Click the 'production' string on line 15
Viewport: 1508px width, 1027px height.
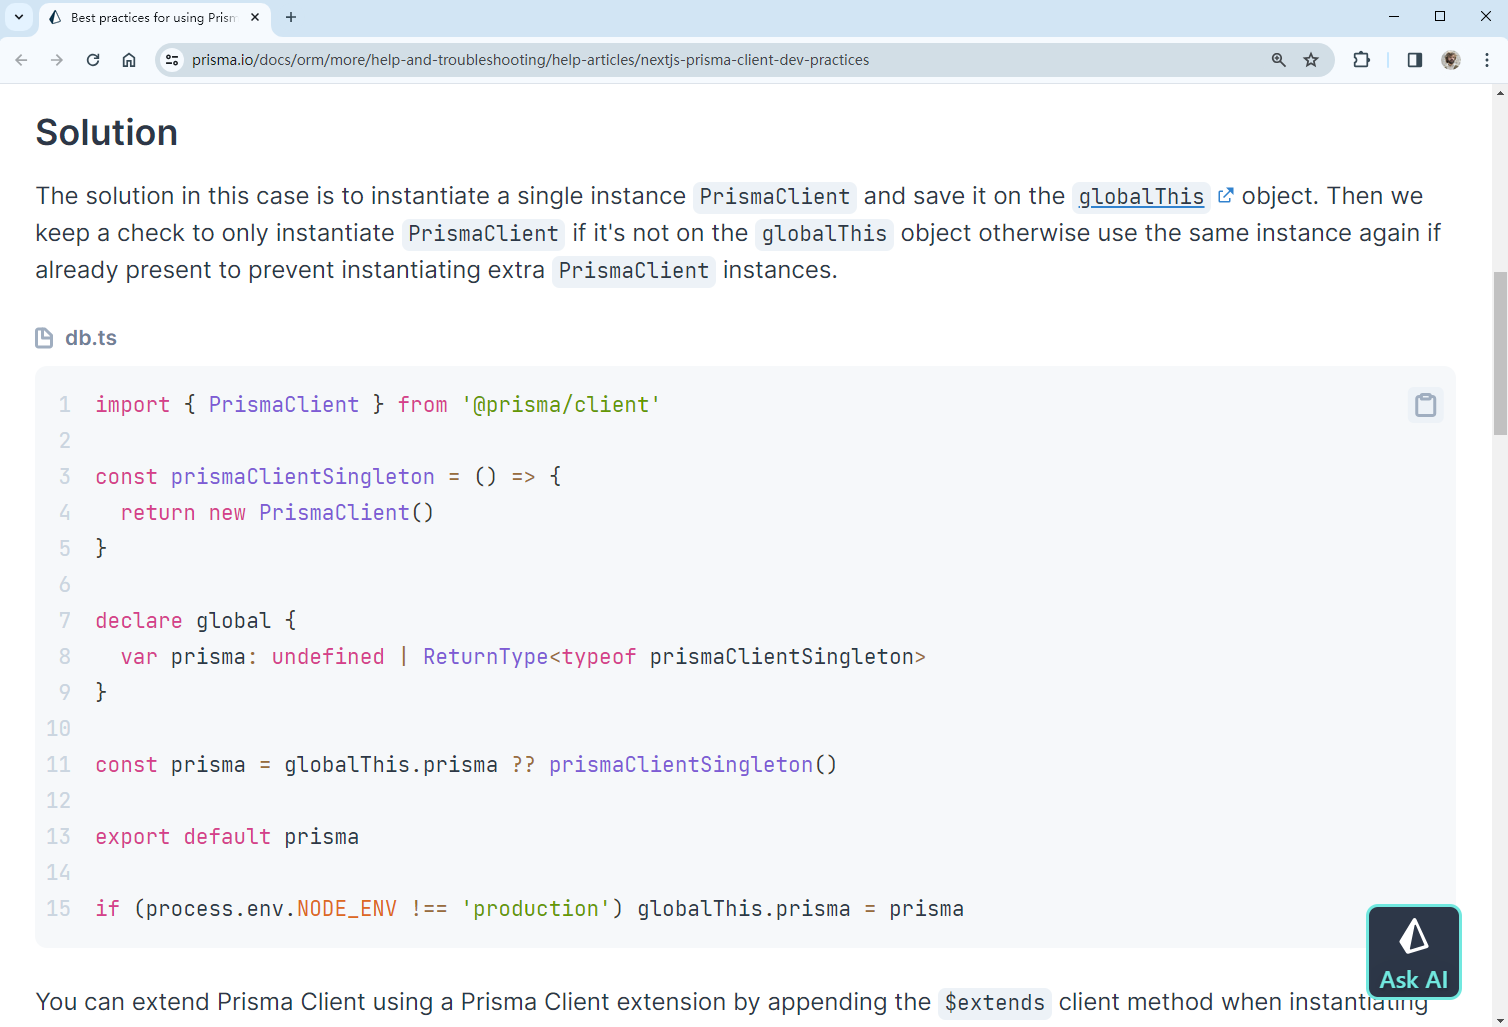tap(536, 909)
